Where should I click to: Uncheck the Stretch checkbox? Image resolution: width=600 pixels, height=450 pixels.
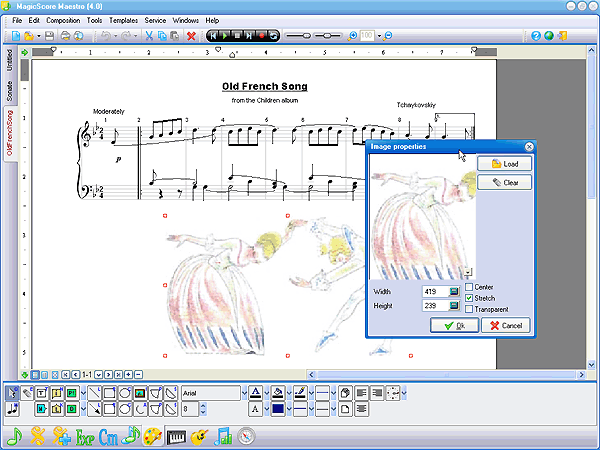(x=469, y=298)
